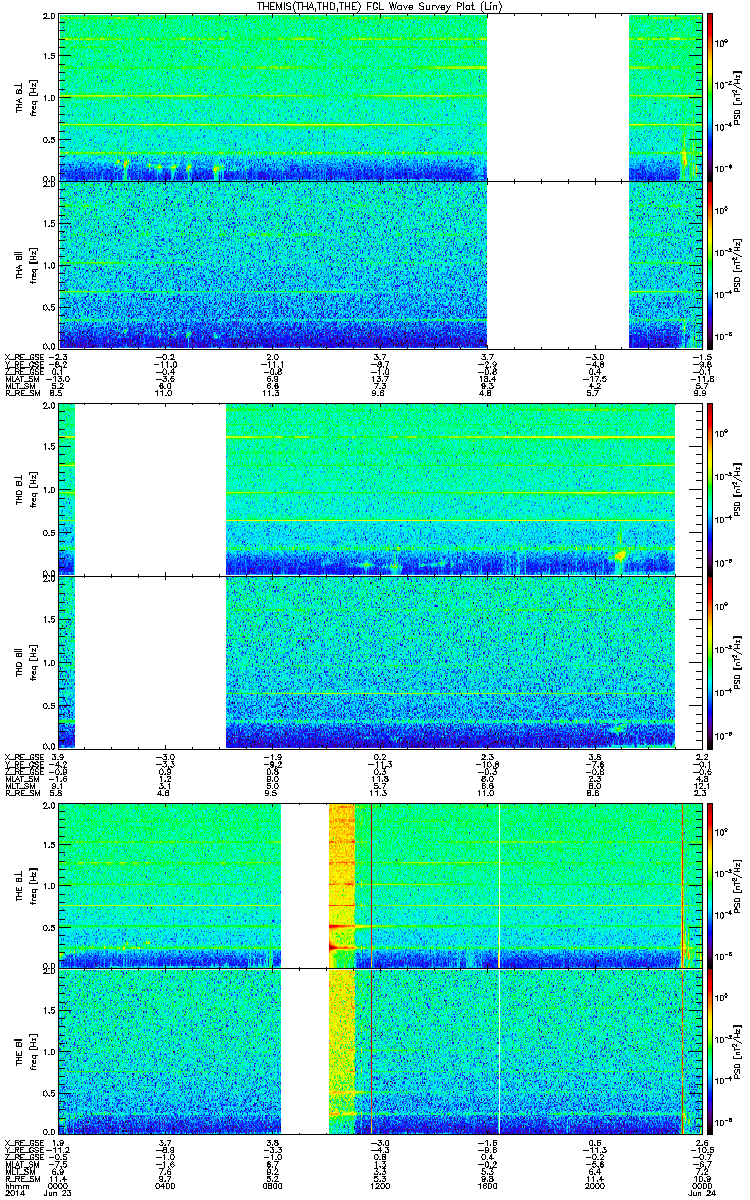Click the color bar beside THD BII panel

coord(710,661)
